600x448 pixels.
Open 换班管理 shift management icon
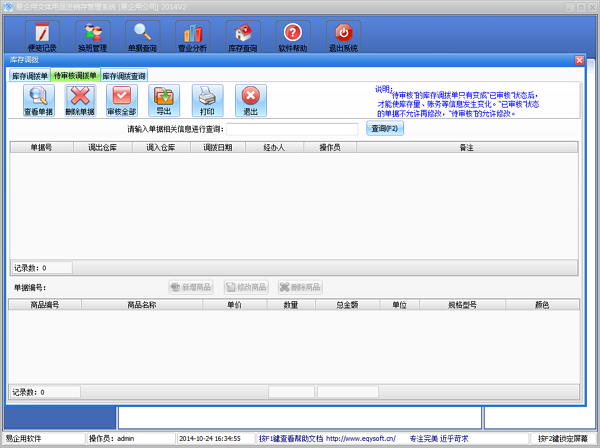tap(93, 37)
